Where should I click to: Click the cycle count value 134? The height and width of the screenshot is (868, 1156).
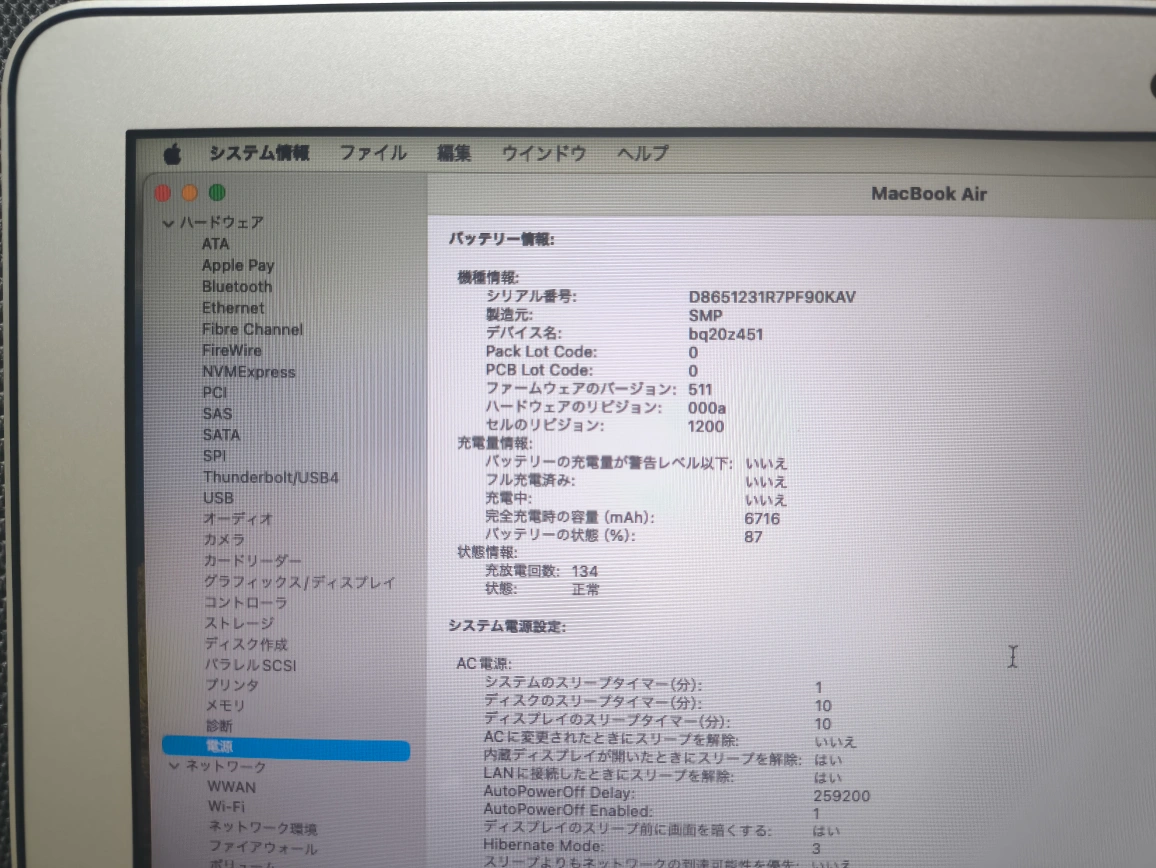[585, 572]
